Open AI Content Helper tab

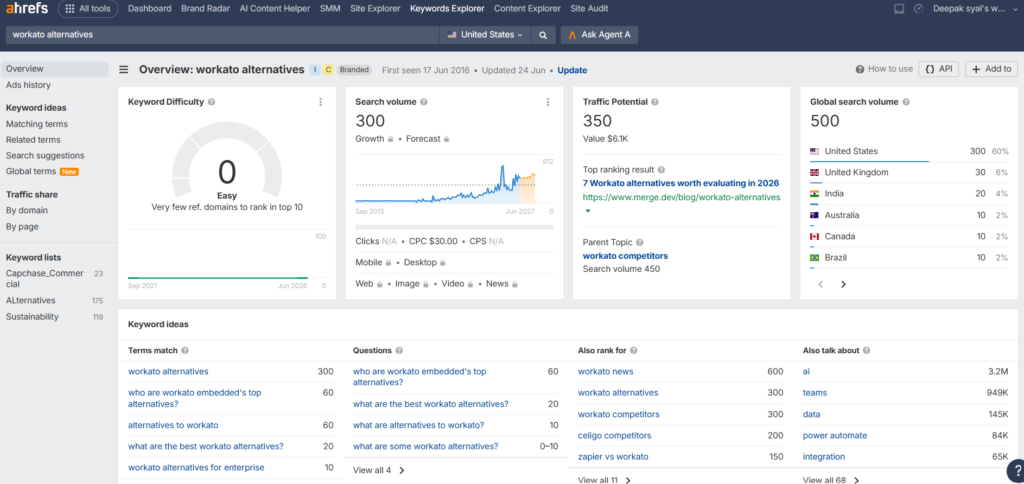pyautogui.click(x=275, y=8)
